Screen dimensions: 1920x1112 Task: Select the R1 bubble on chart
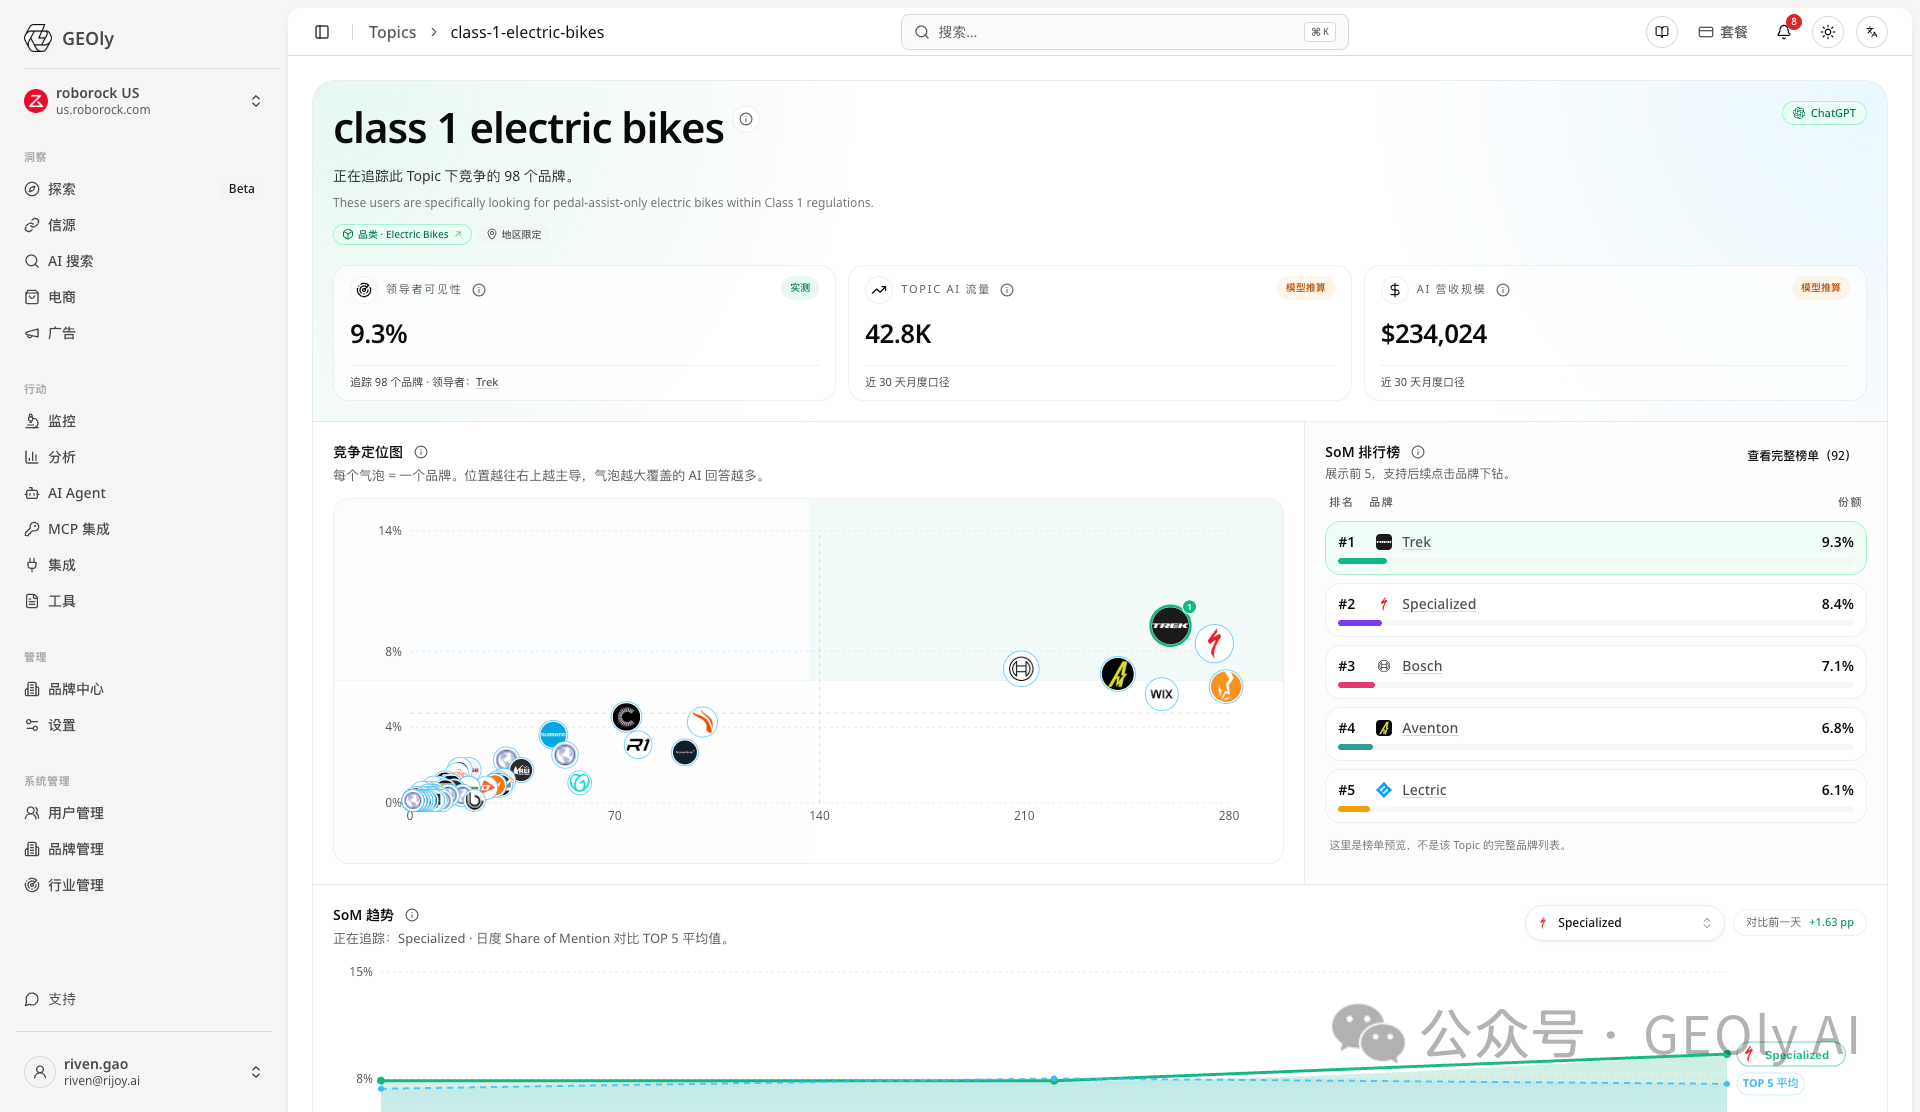[x=638, y=744]
